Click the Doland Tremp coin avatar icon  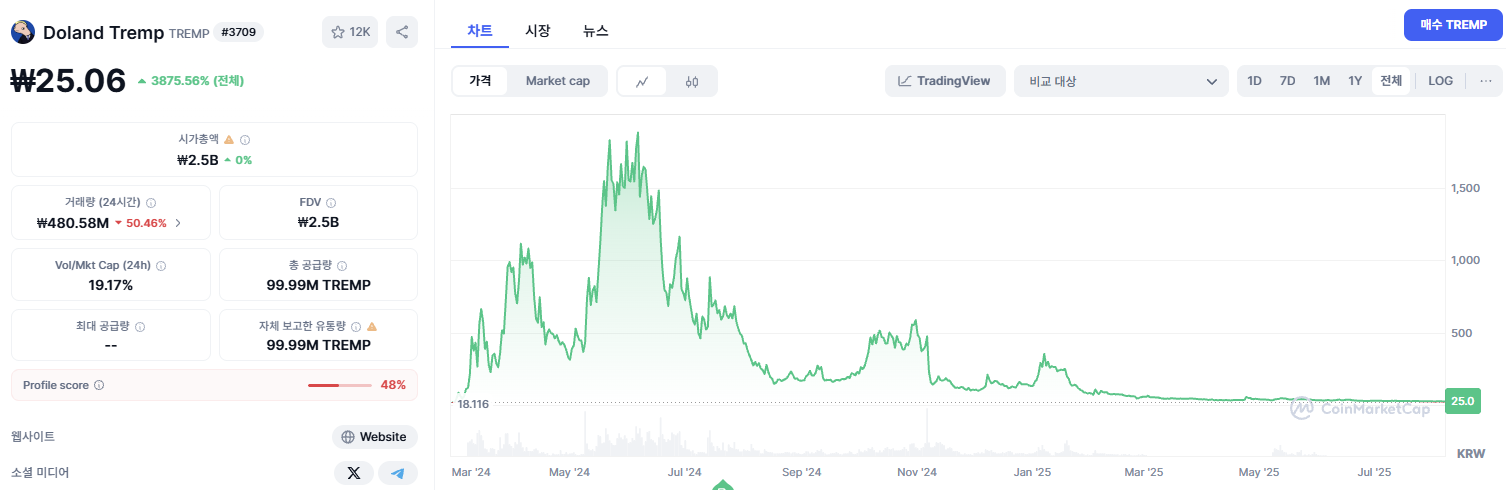pyautogui.click(x=22, y=32)
